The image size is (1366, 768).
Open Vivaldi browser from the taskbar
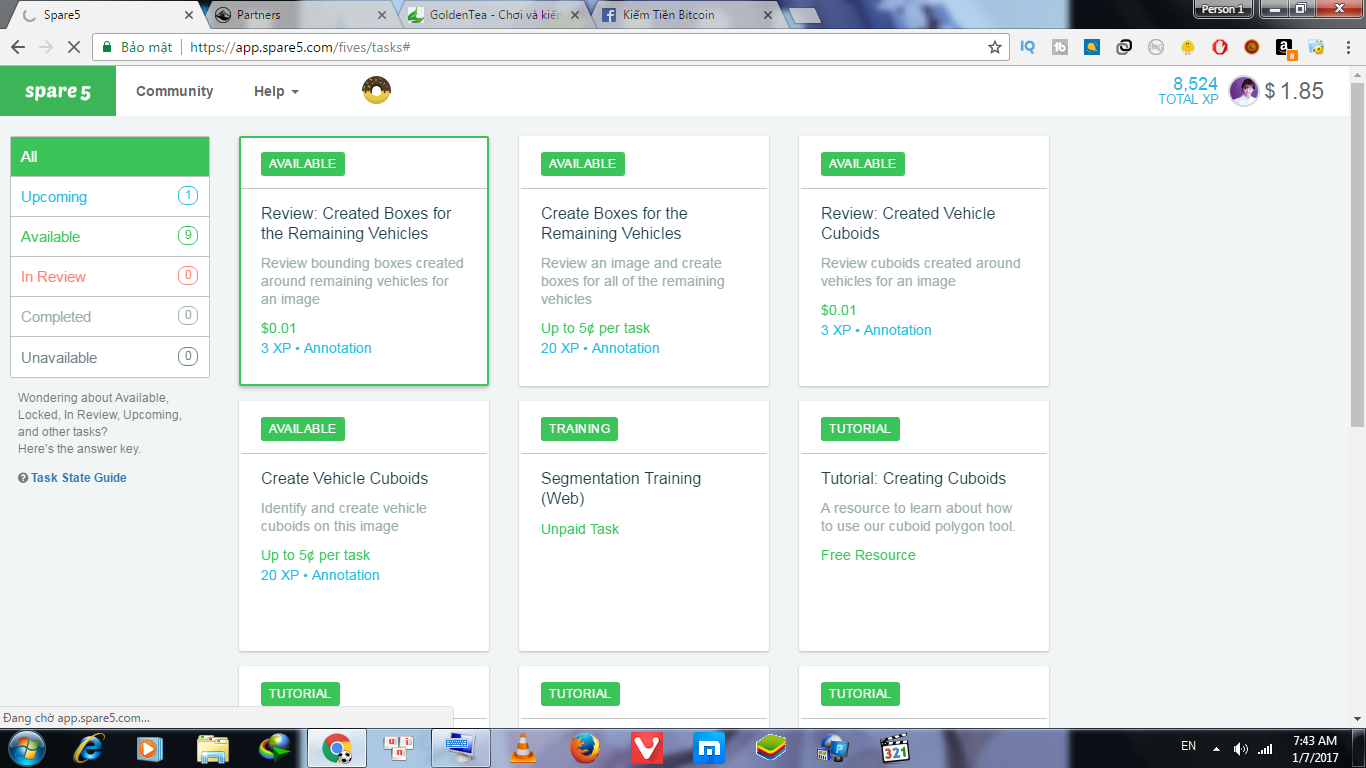pyautogui.click(x=646, y=748)
